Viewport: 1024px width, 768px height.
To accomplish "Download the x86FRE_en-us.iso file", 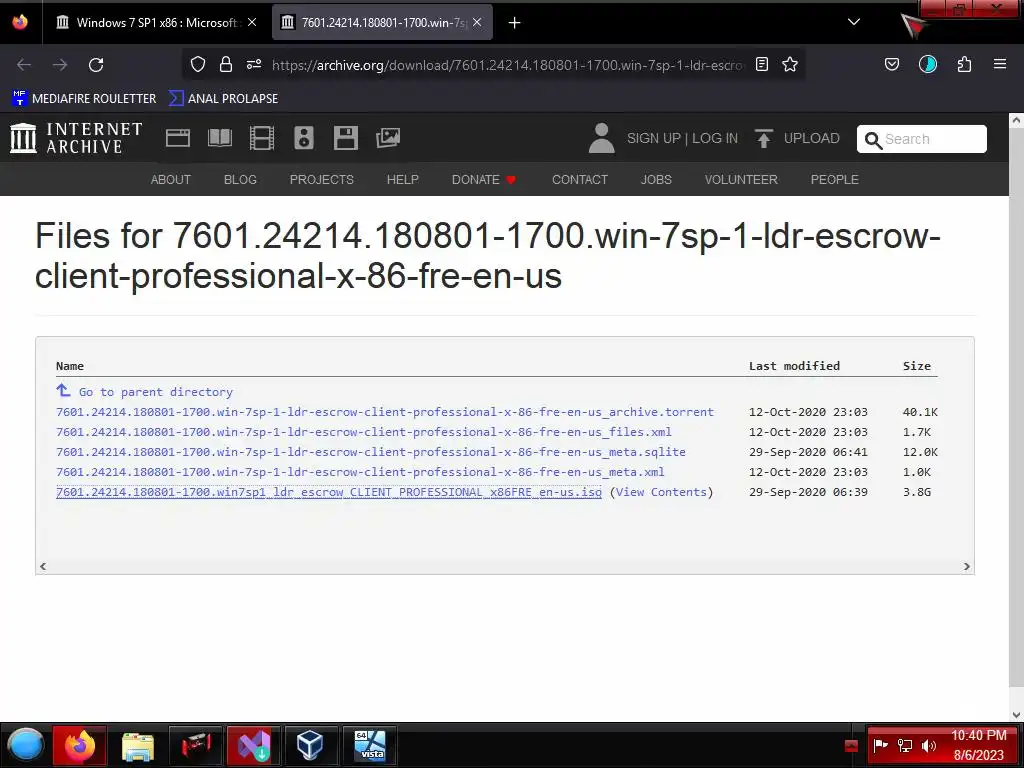I will point(329,492).
